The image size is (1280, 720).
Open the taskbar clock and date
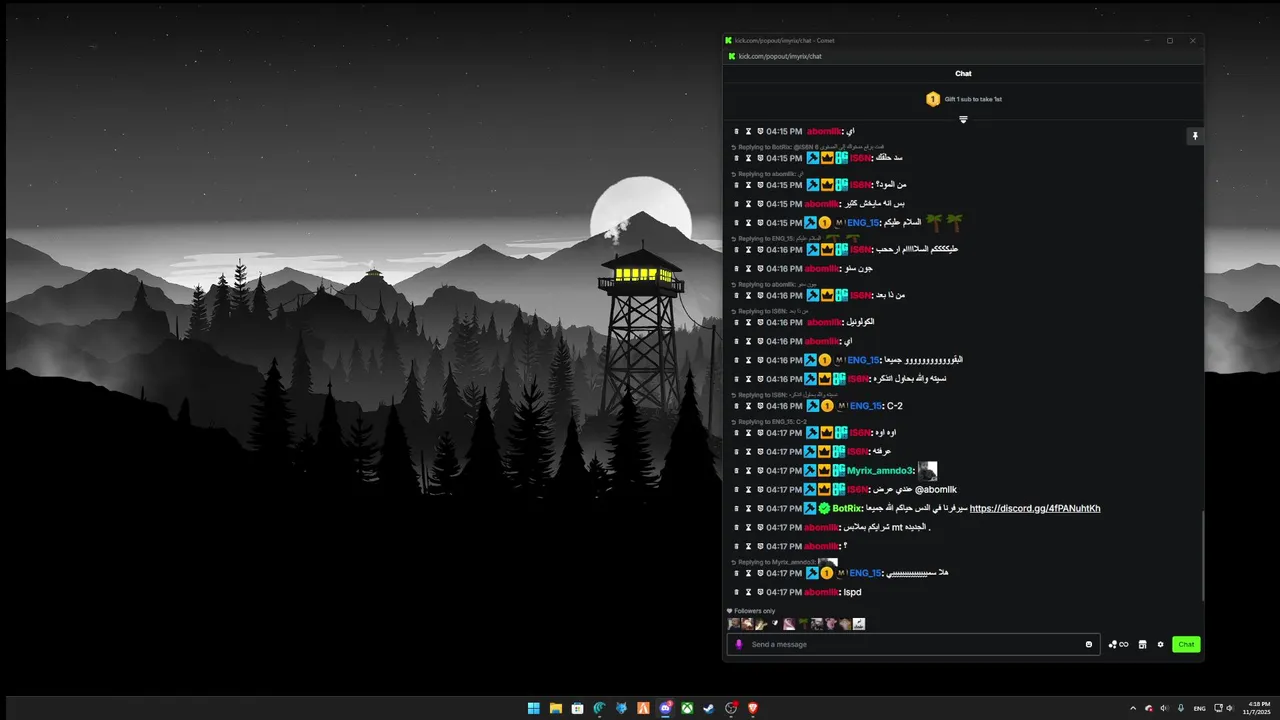[x=1258, y=708]
